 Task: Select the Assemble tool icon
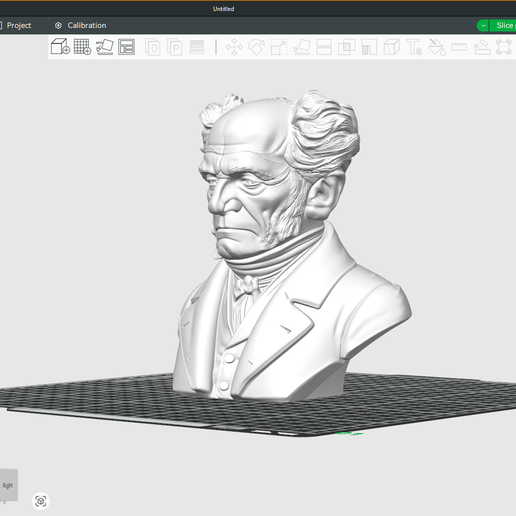(x=482, y=47)
